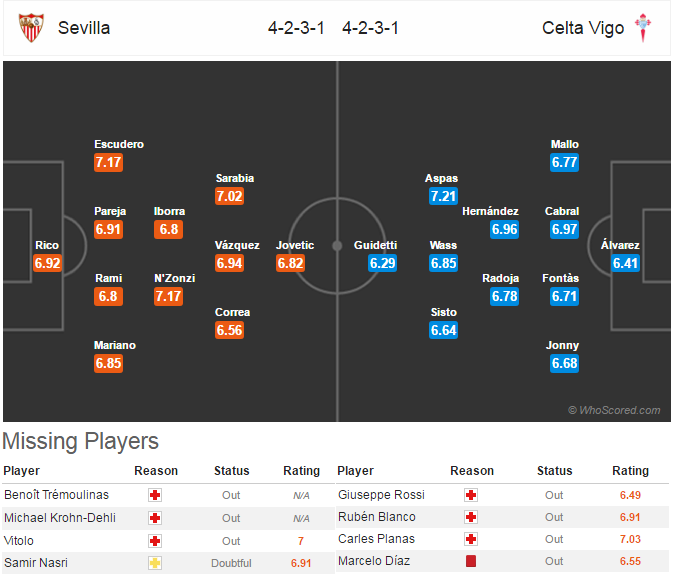Click the Sevilla club crest icon

pyautogui.click(x=31, y=28)
